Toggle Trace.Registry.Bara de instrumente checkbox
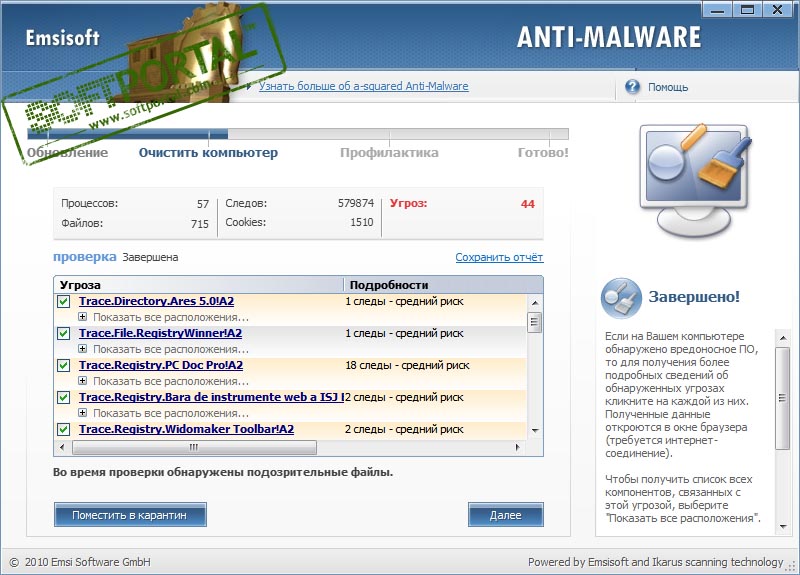 click(64, 397)
